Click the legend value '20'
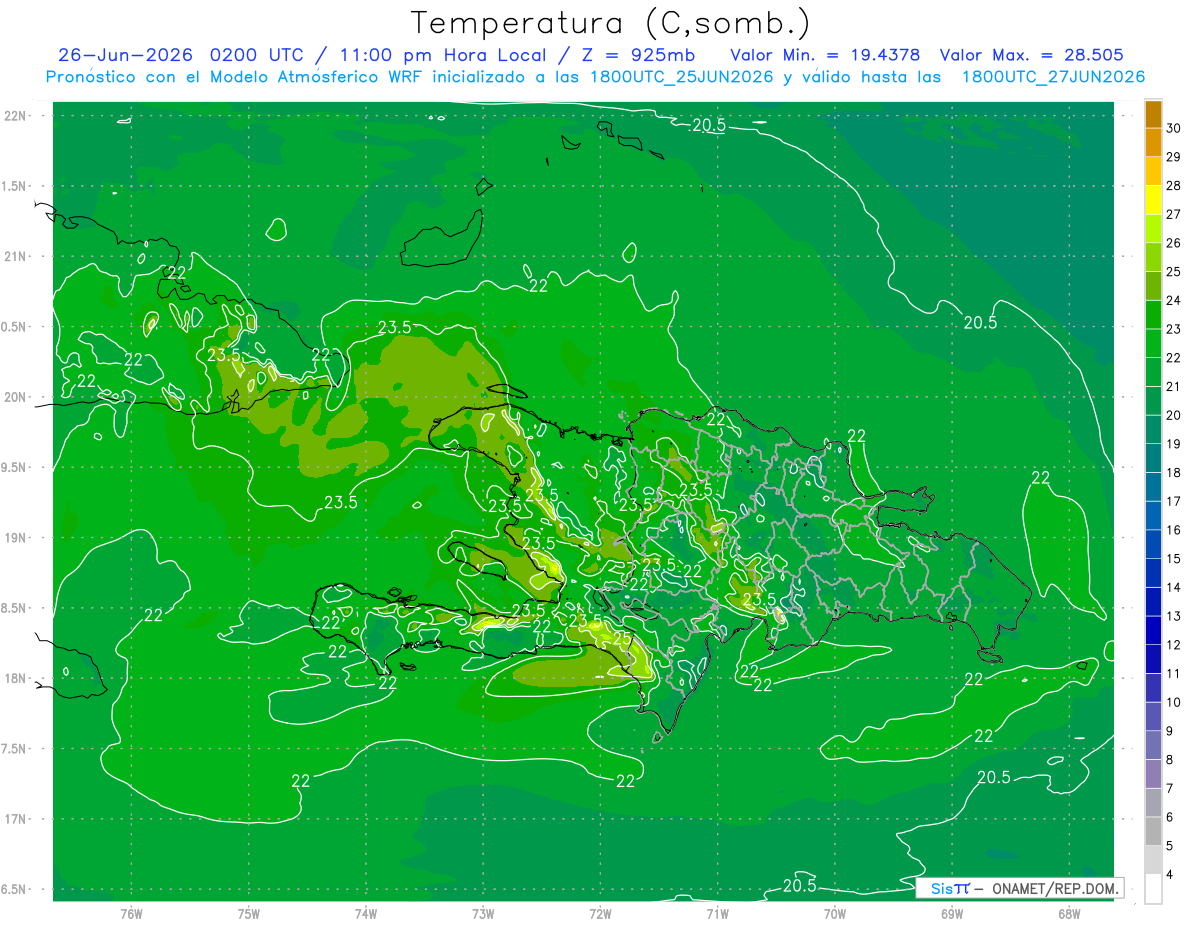 click(1174, 416)
